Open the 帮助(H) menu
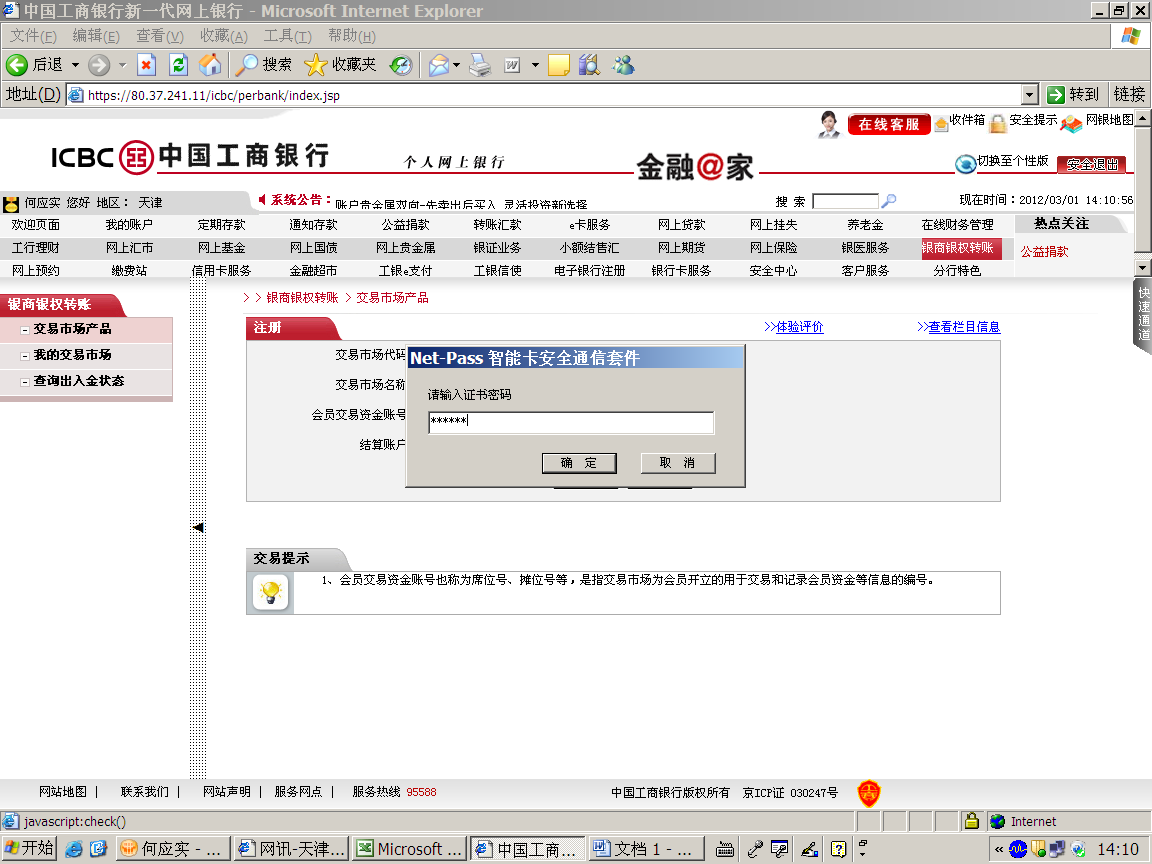The height and width of the screenshot is (864, 1152). 352,36
